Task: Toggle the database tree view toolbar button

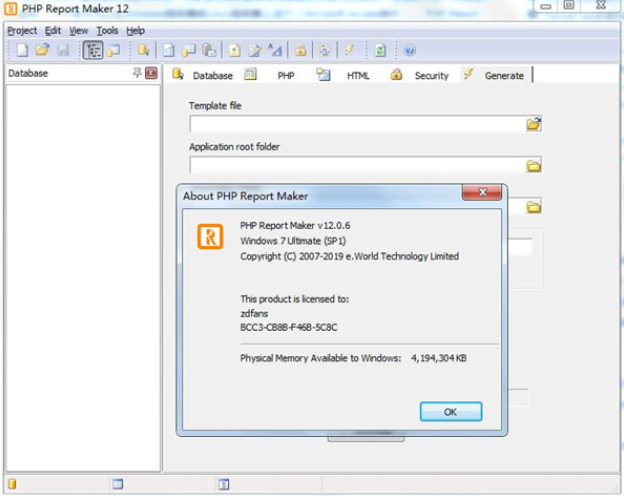Action: click(92, 50)
